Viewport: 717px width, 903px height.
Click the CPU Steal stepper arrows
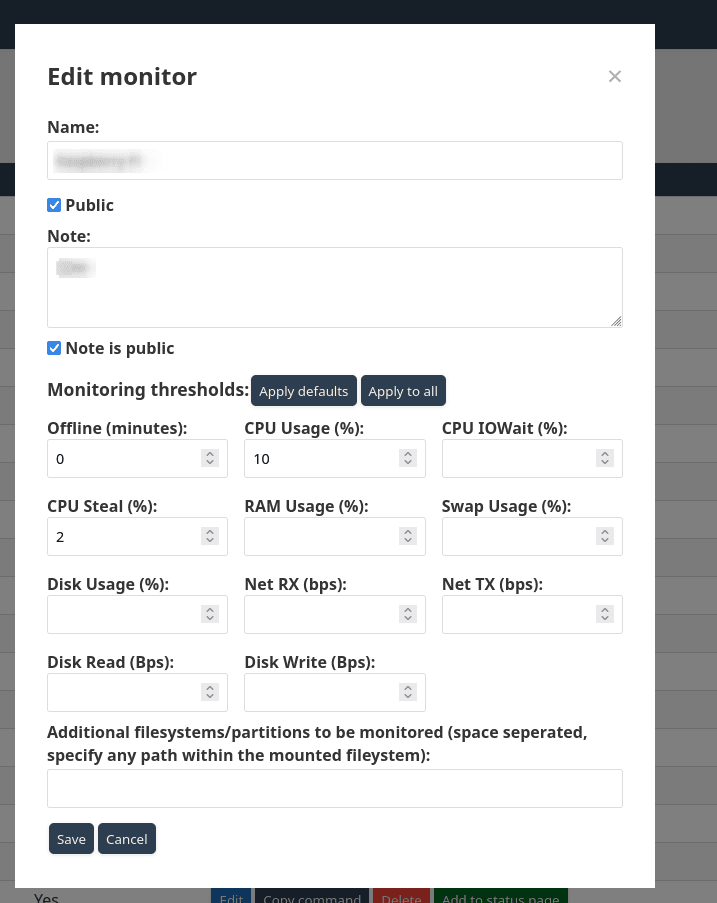tap(210, 536)
